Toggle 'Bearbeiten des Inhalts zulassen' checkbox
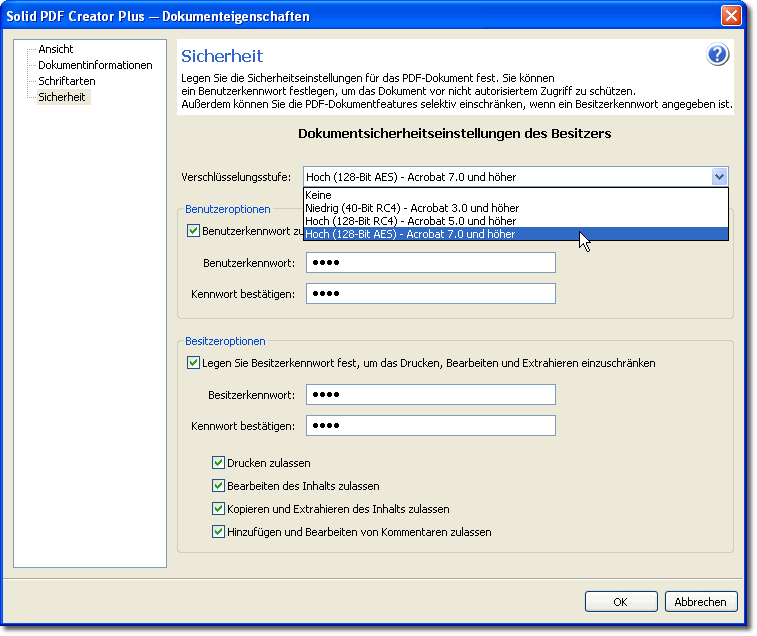The image size is (757, 636). tap(218, 486)
